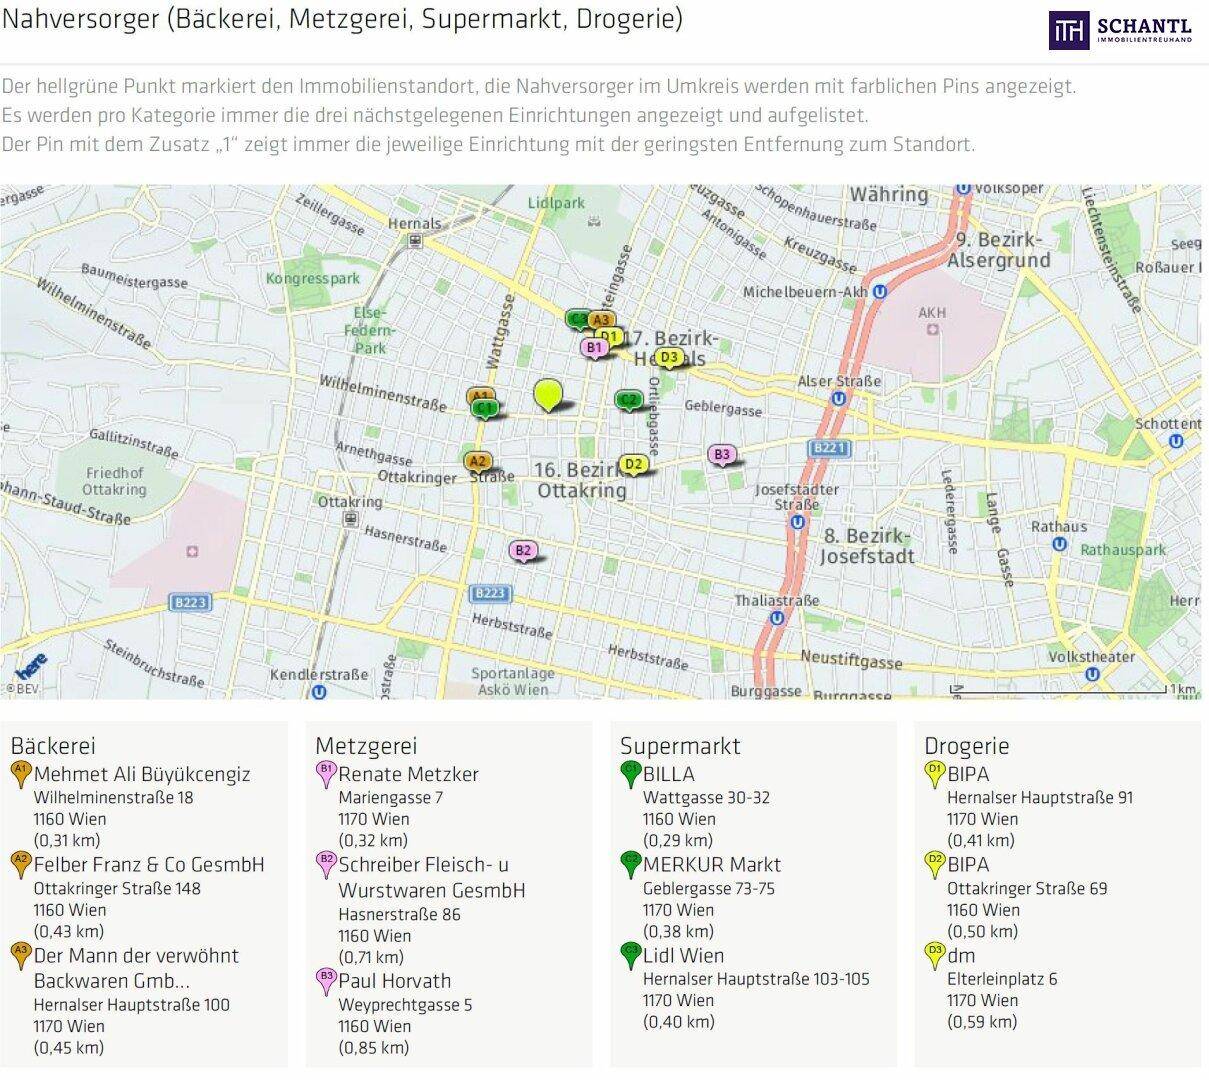Click the pink B3 pin near Josefstädter Straße
Viewport: 1209px width, 1080px height.
point(722,456)
